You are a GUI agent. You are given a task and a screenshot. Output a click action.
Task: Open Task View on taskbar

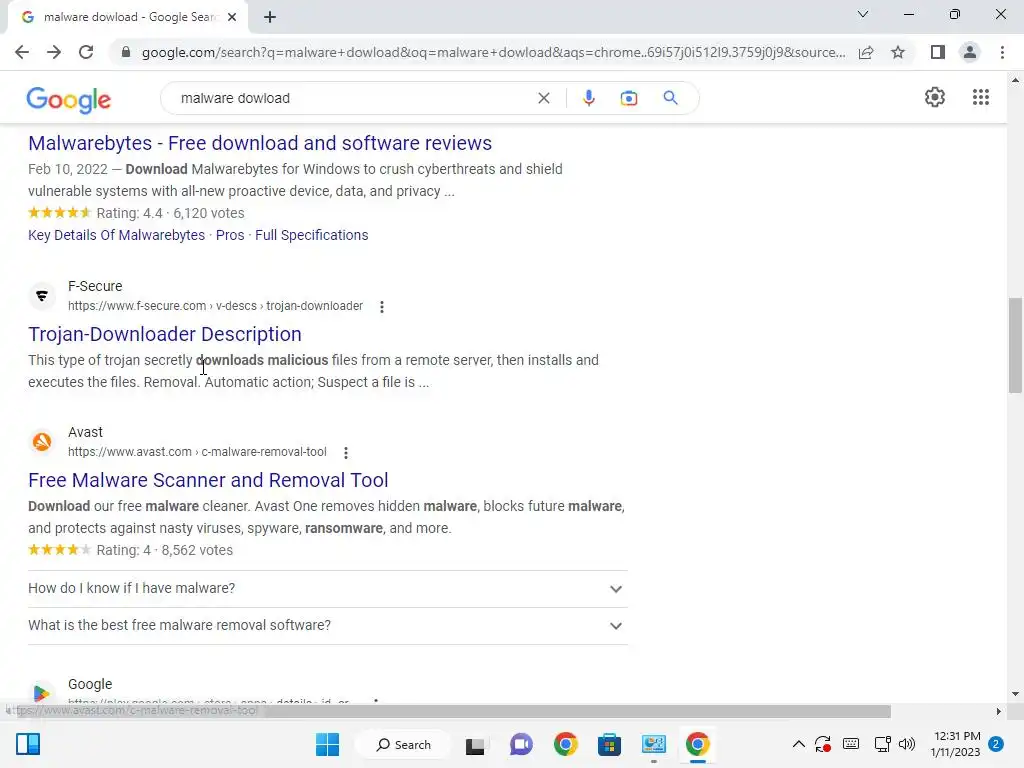pyautogui.click(x=475, y=744)
